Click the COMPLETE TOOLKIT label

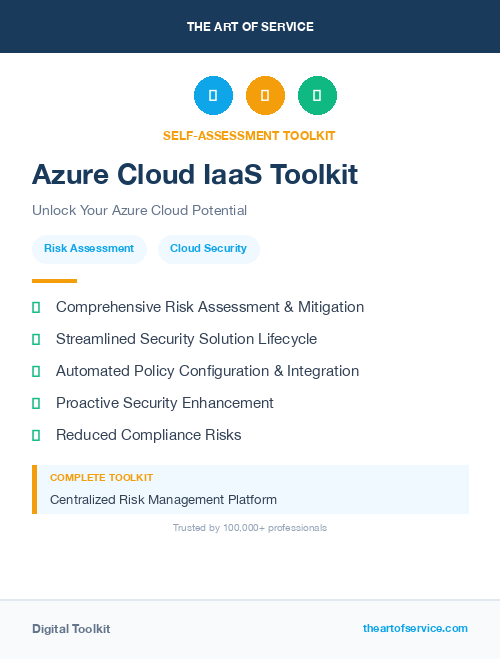pyautogui.click(x=101, y=478)
